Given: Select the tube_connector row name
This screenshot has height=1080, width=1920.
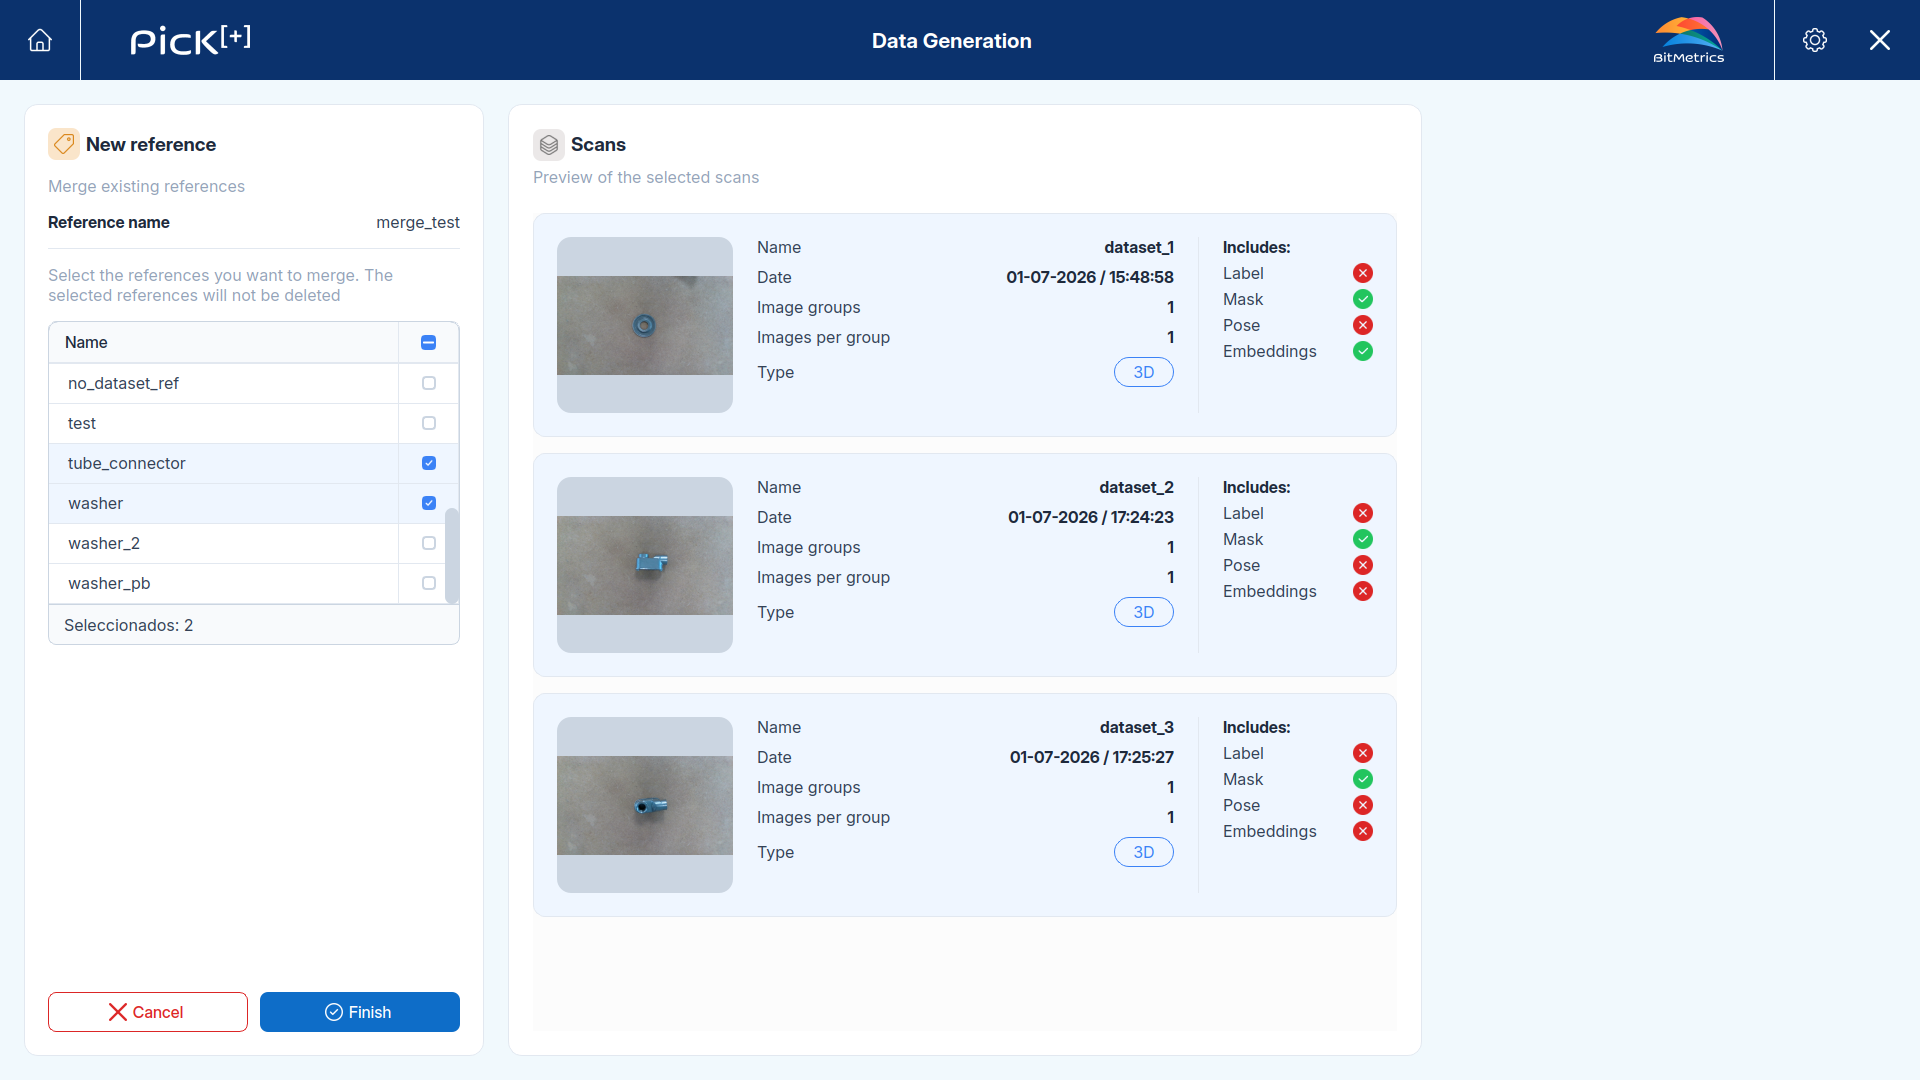Looking at the screenshot, I should (x=127, y=463).
